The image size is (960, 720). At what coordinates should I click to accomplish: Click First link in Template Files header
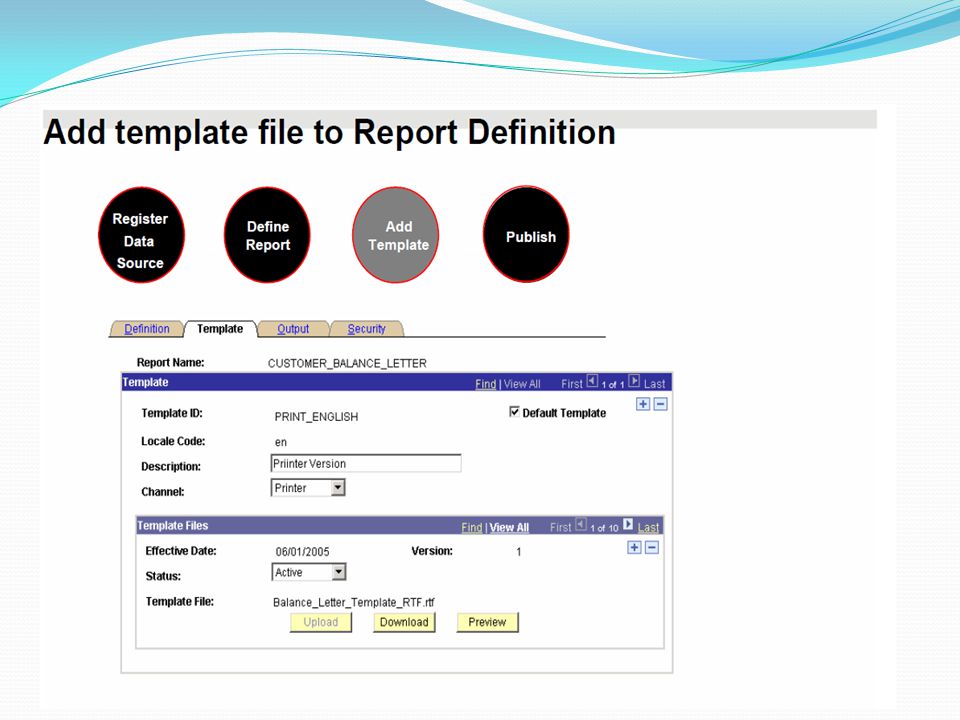[x=560, y=527]
